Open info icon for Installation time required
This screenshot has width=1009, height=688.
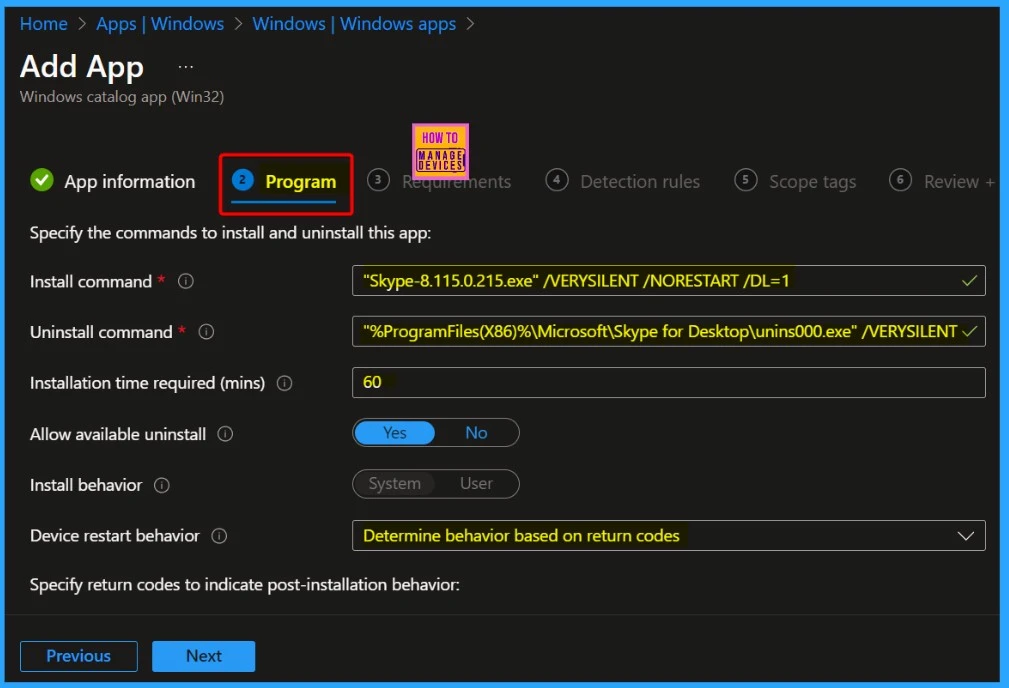click(284, 383)
